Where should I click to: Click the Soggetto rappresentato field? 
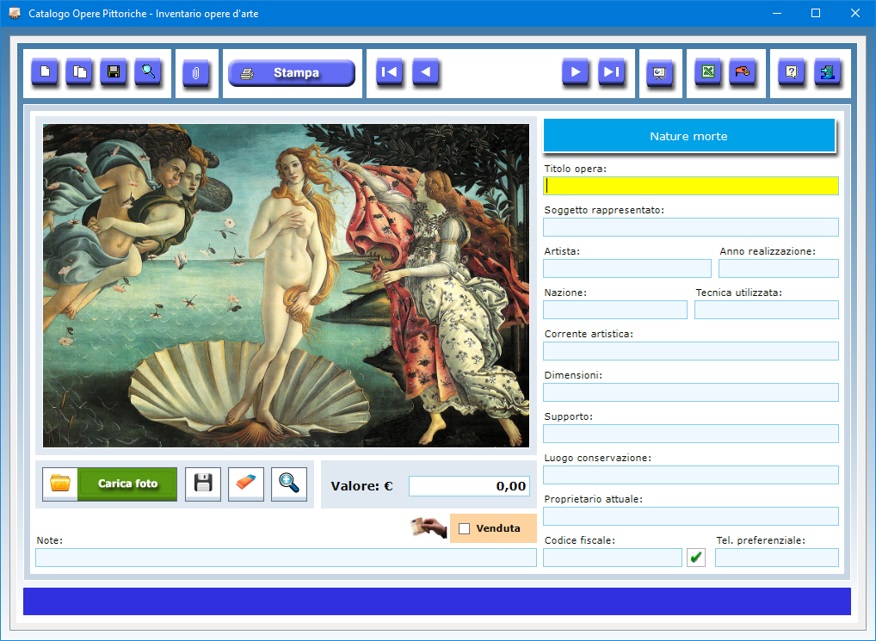(691, 227)
